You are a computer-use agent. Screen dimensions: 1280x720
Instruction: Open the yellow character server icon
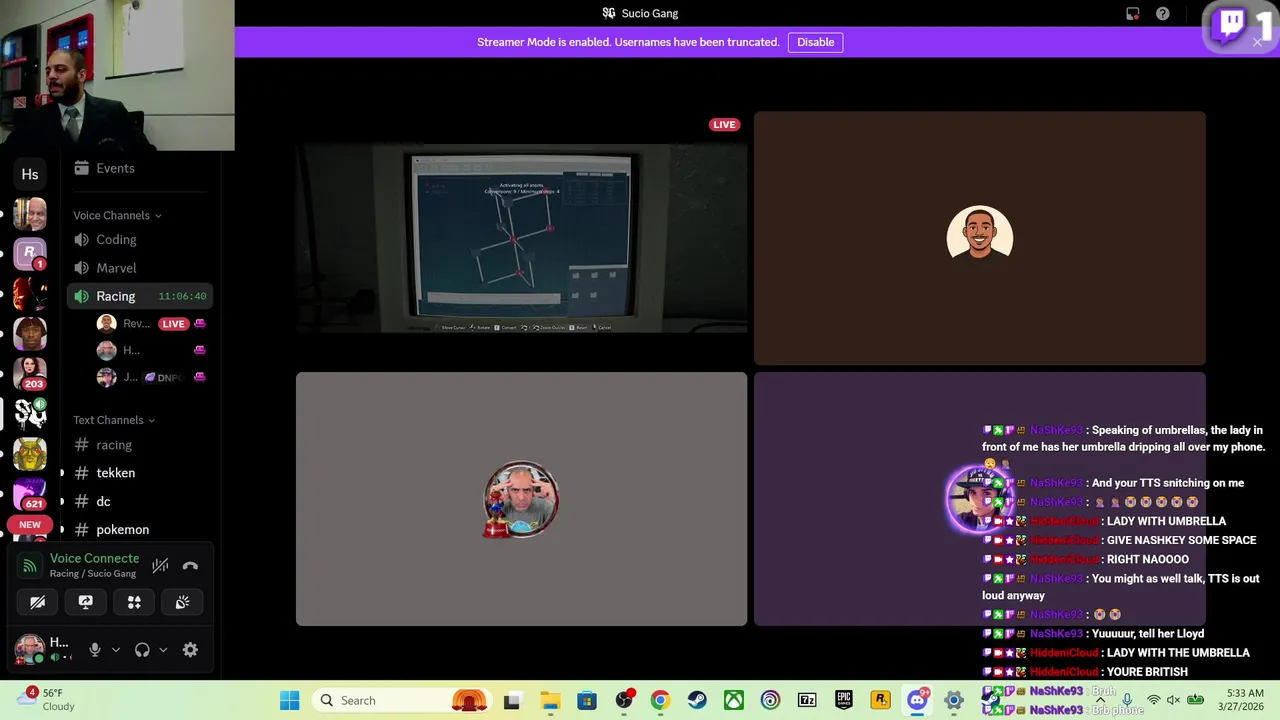30,454
